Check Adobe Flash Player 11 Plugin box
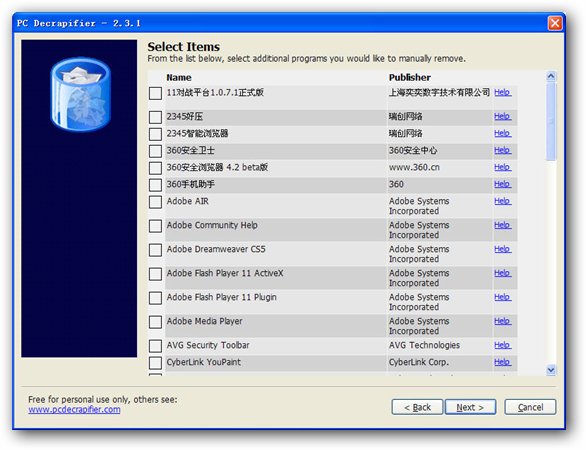The image size is (586, 450). pyautogui.click(x=155, y=298)
